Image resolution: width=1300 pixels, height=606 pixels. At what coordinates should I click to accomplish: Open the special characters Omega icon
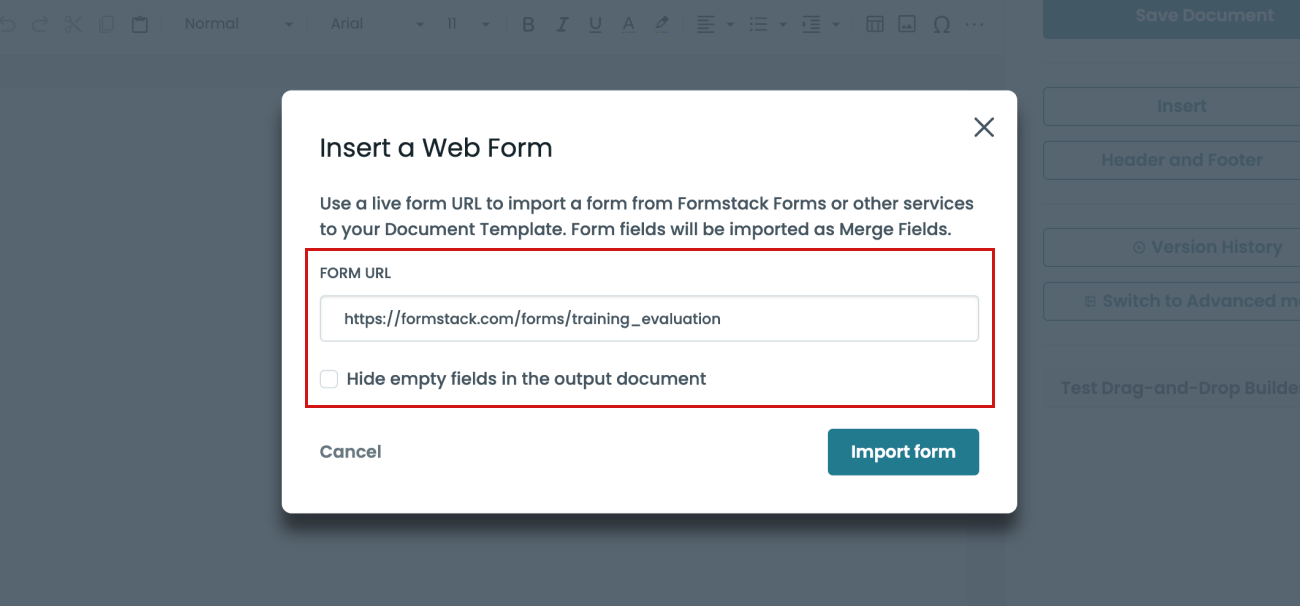941,25
